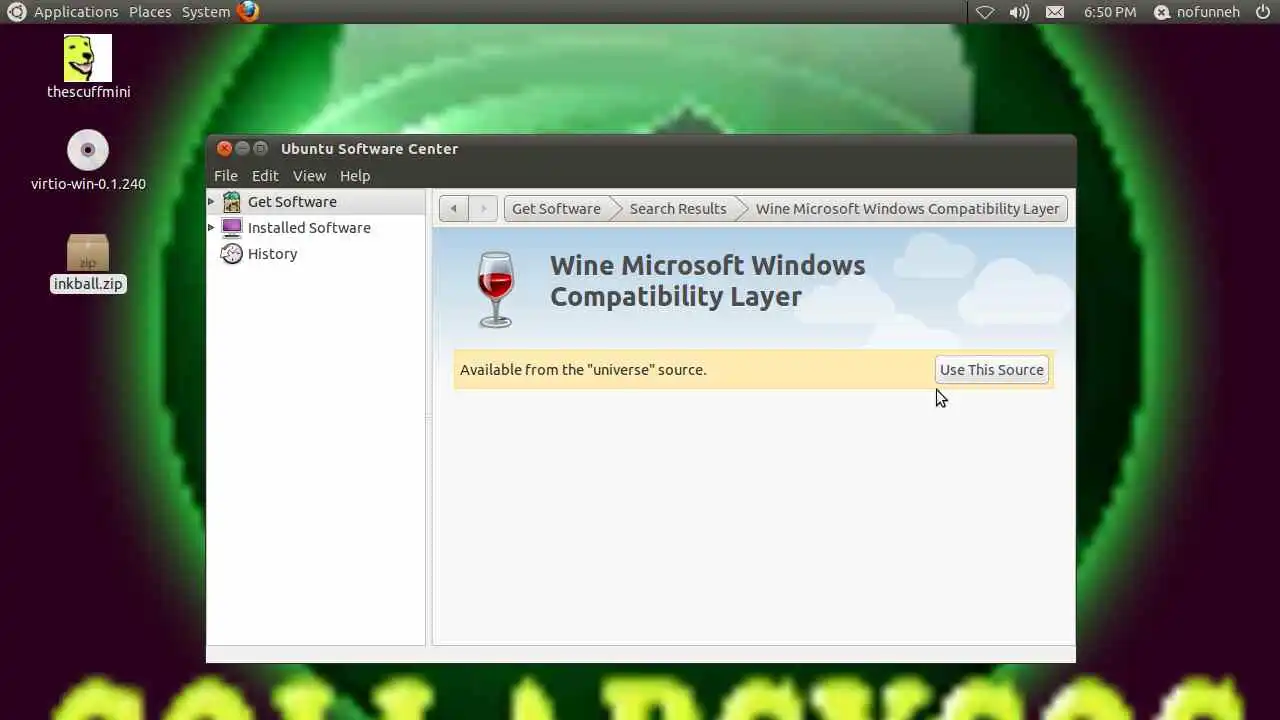Open the Places menu in top panel
Image resolution: width=1280 pixels, height=720 pixels.
(x=150, y=12)
